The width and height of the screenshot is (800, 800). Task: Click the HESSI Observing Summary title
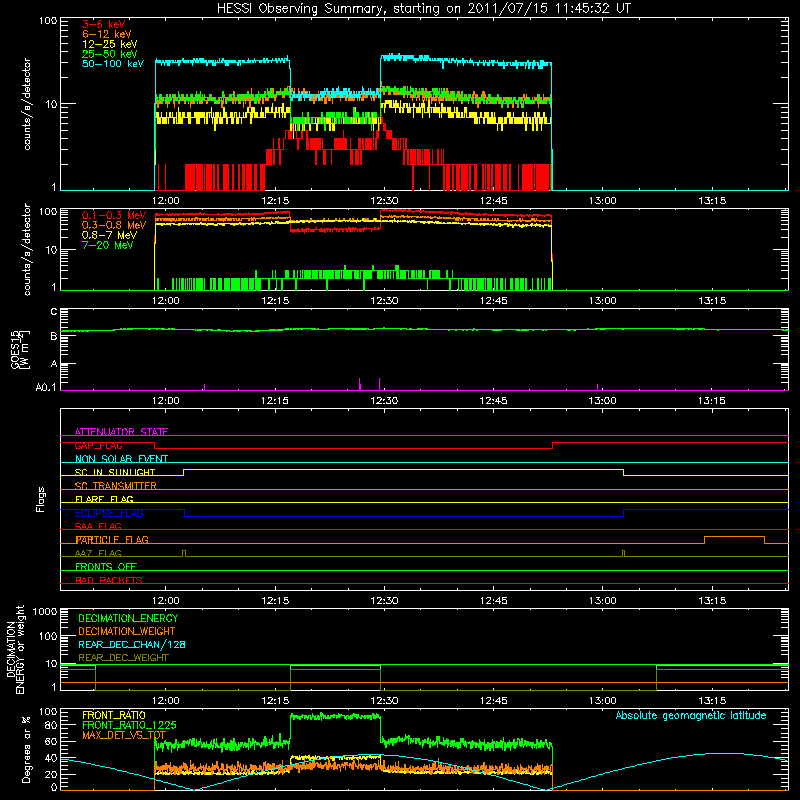(x=424, y=9)
